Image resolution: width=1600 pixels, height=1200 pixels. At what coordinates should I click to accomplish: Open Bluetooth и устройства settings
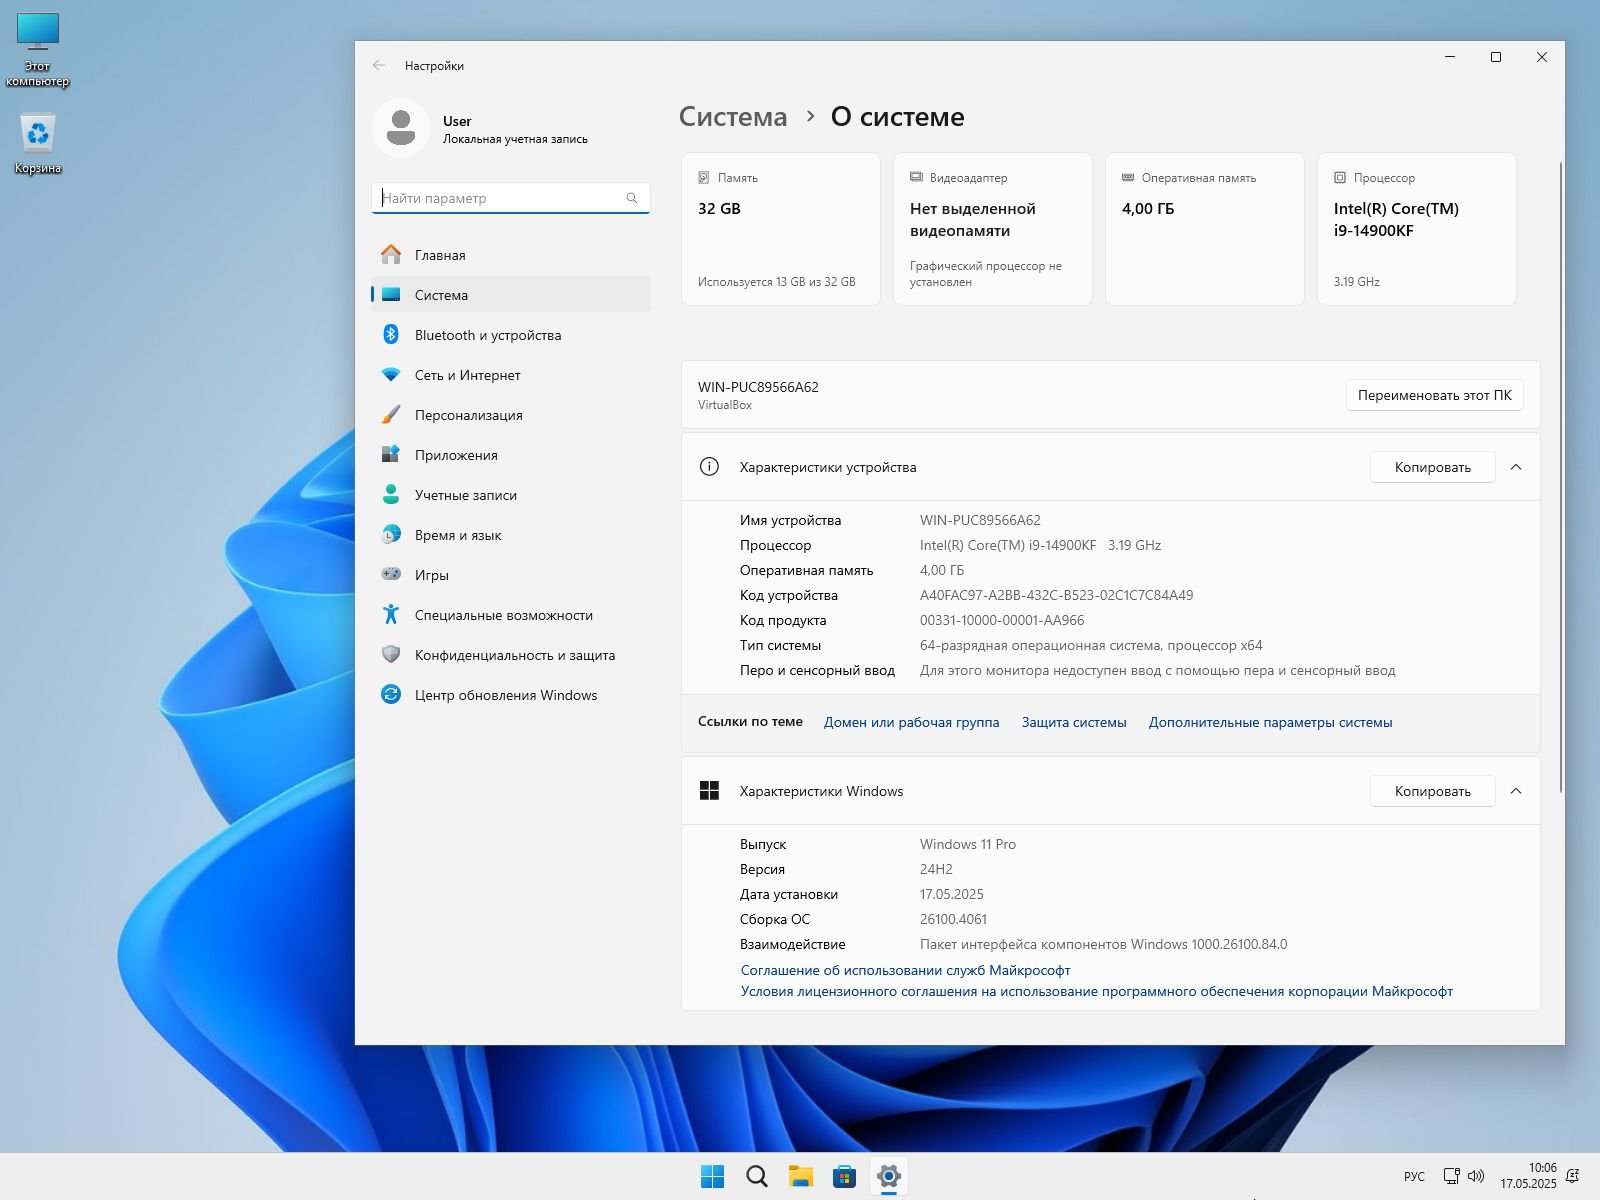511,334
